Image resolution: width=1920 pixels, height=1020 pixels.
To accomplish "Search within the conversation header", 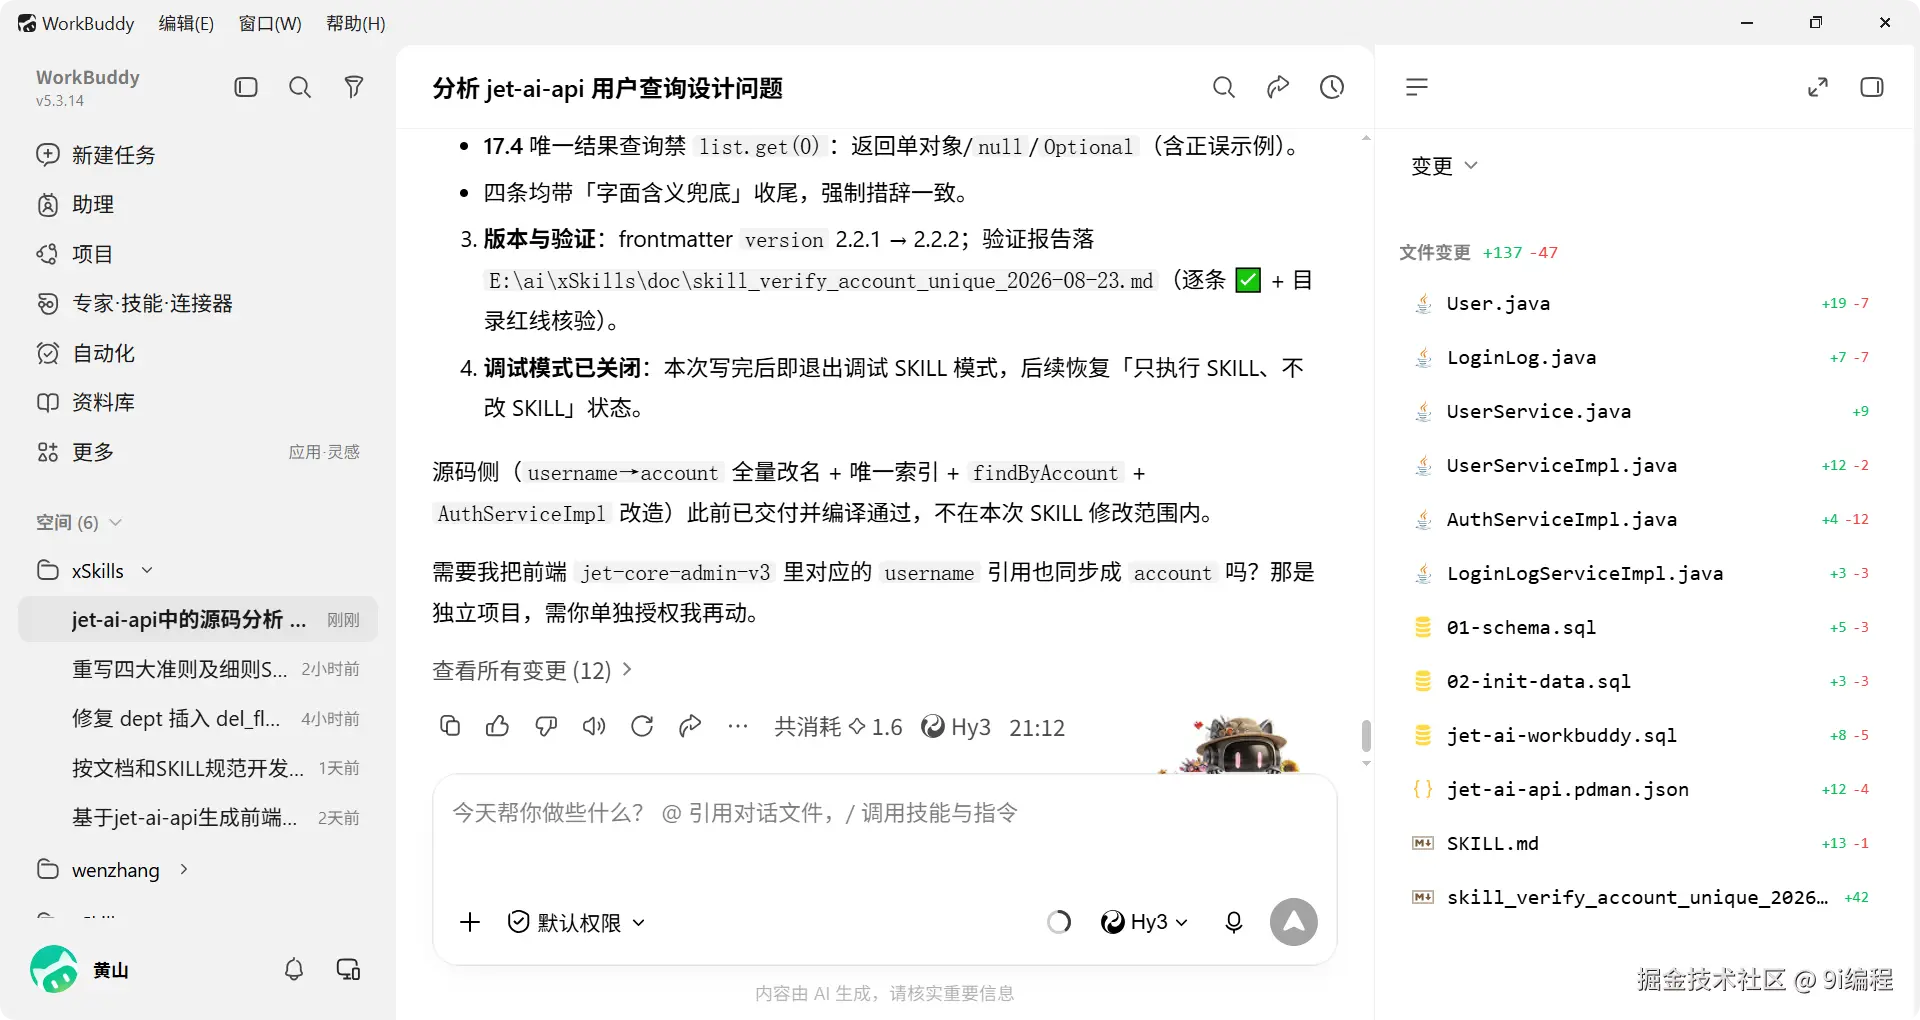I will pos(1224,87).
